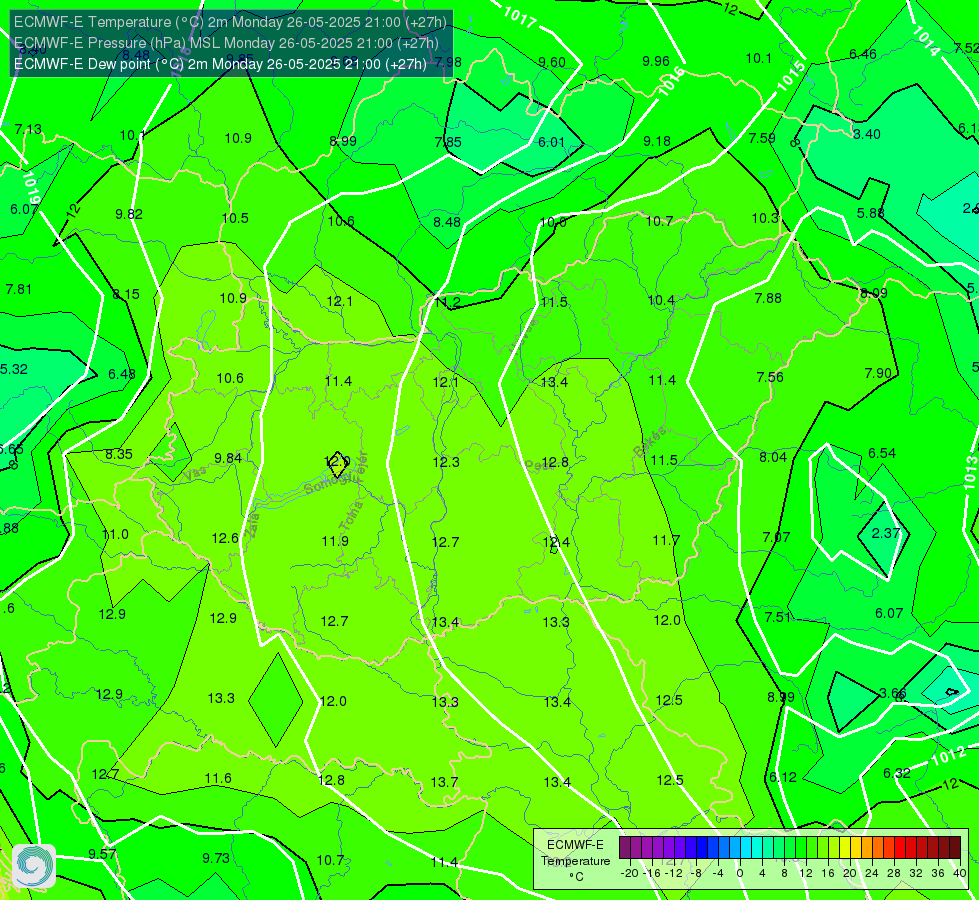Click the purple swatch at legend value -20

(625, 848)
